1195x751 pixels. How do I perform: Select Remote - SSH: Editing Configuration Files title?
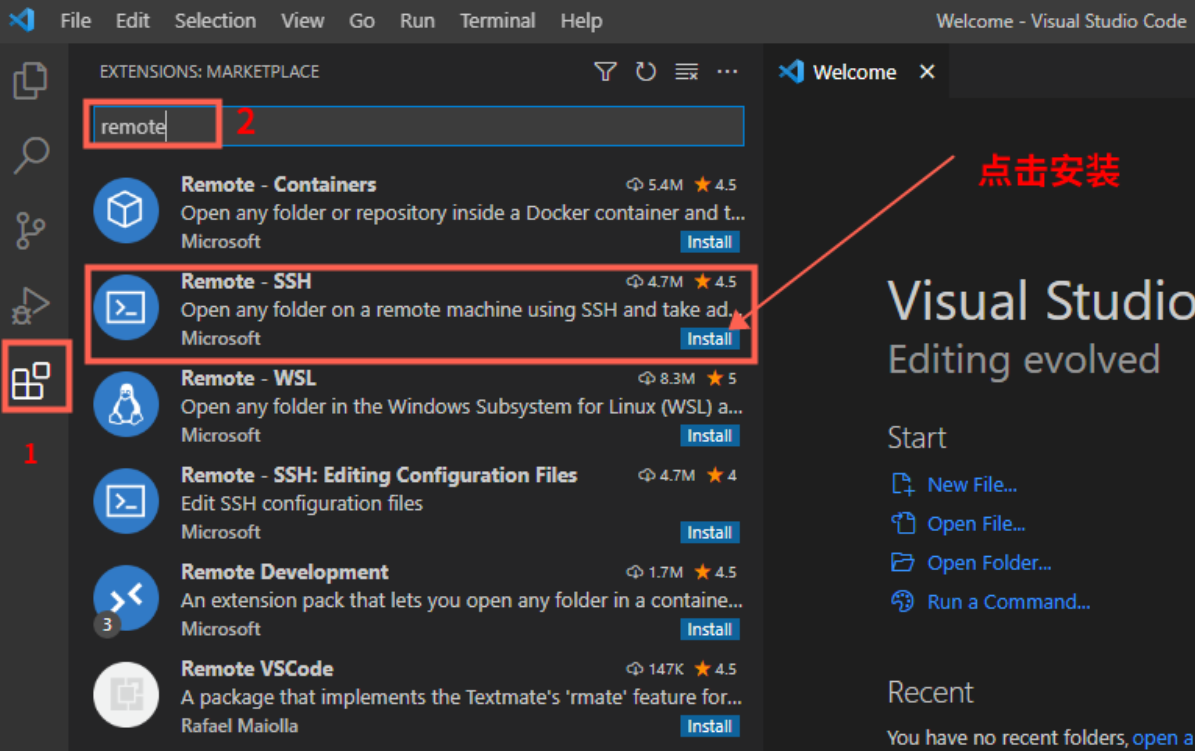(379, 475)
